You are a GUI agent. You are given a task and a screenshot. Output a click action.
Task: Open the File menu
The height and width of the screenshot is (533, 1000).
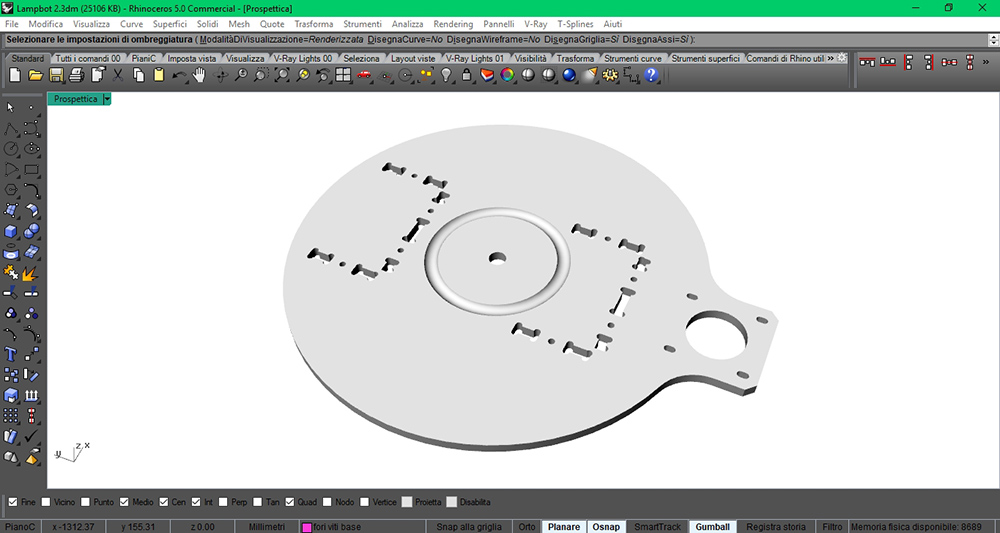[11, 24]
